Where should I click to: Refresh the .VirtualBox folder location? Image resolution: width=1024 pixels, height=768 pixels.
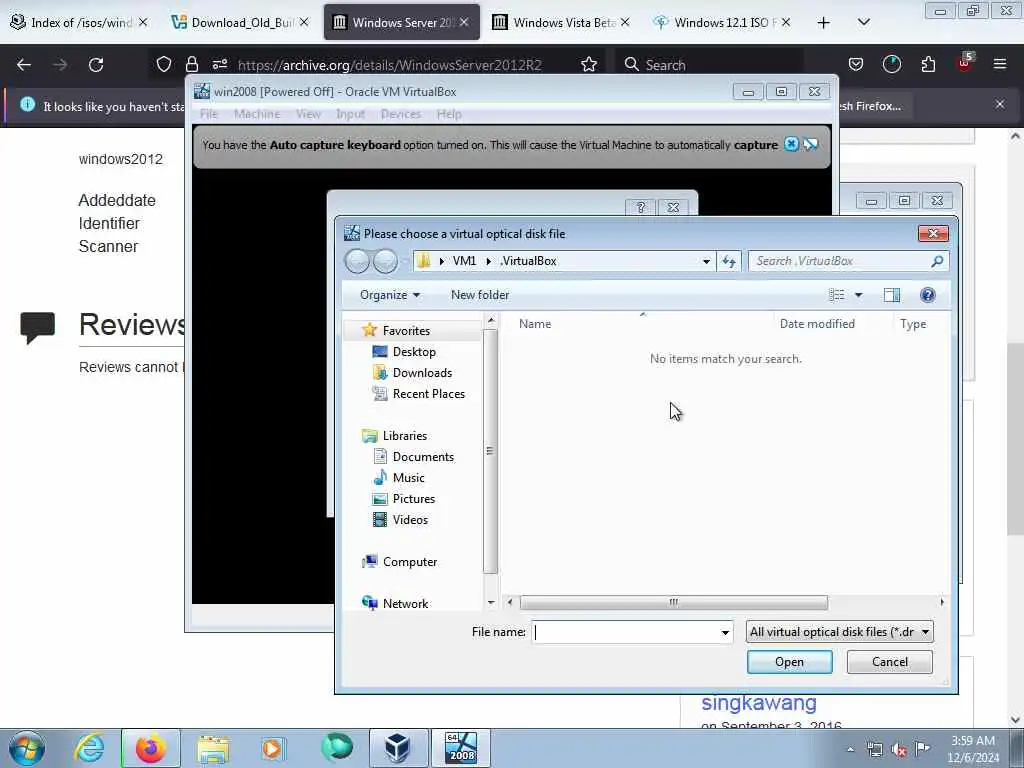coord(729,261)
